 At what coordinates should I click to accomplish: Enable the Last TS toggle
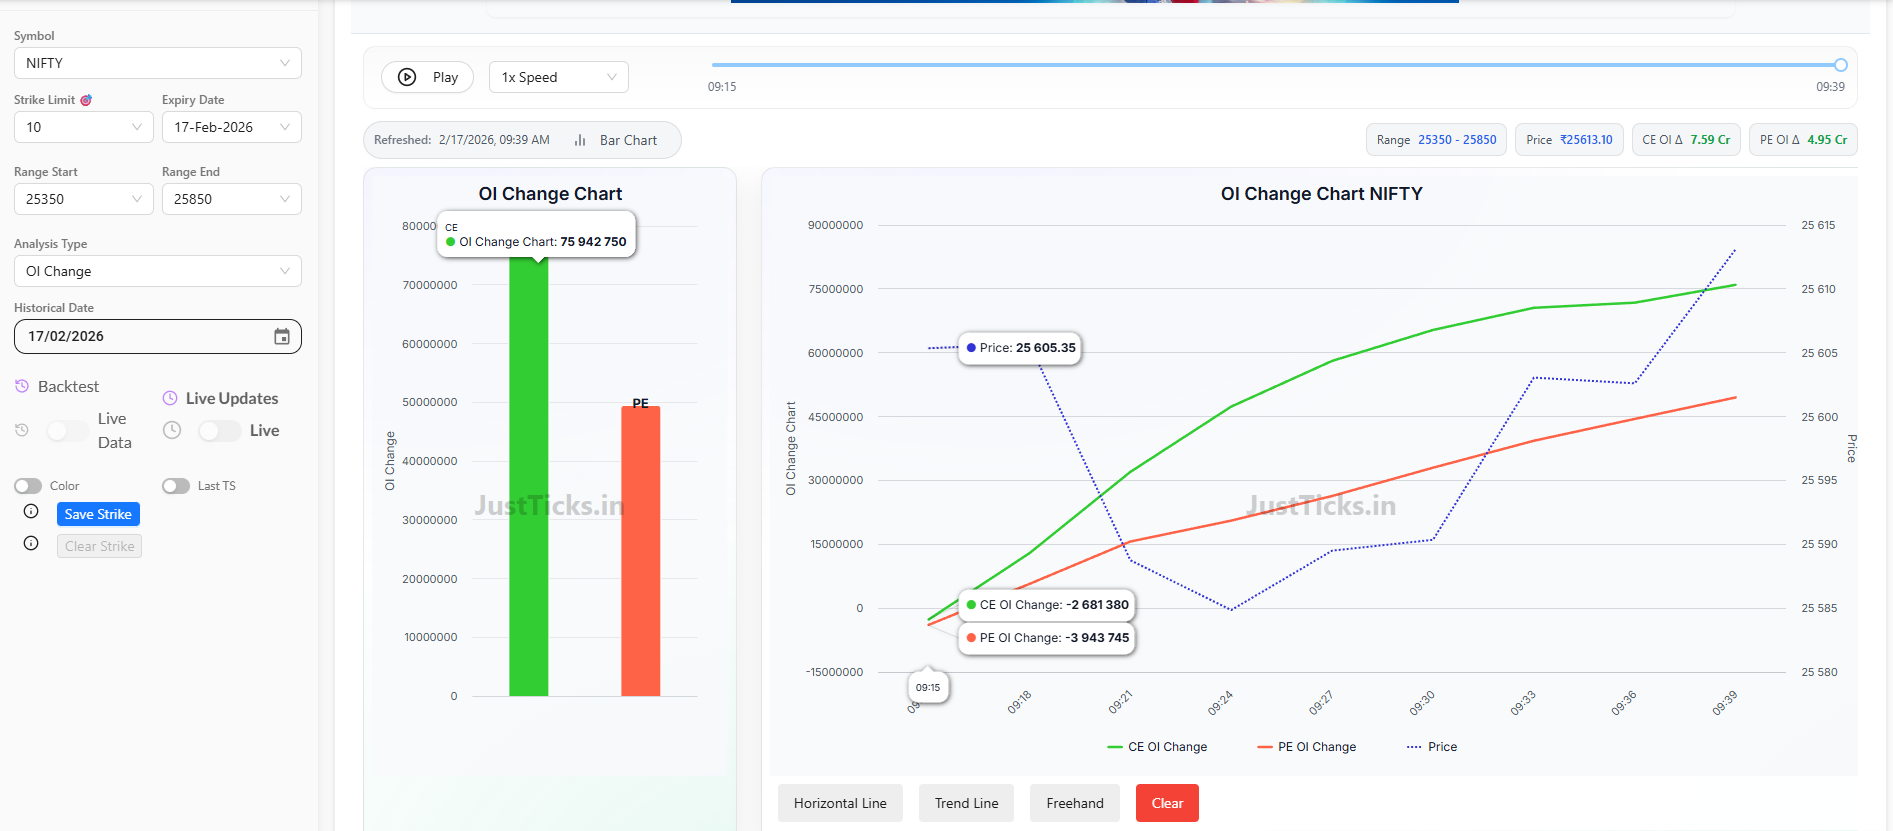point(176,486)
